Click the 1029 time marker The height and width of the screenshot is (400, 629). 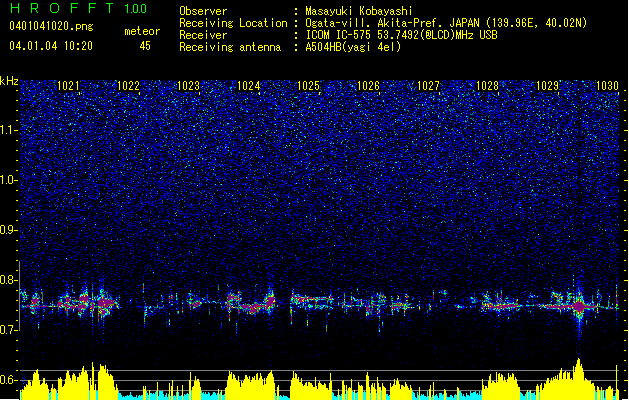pos(548,86)
